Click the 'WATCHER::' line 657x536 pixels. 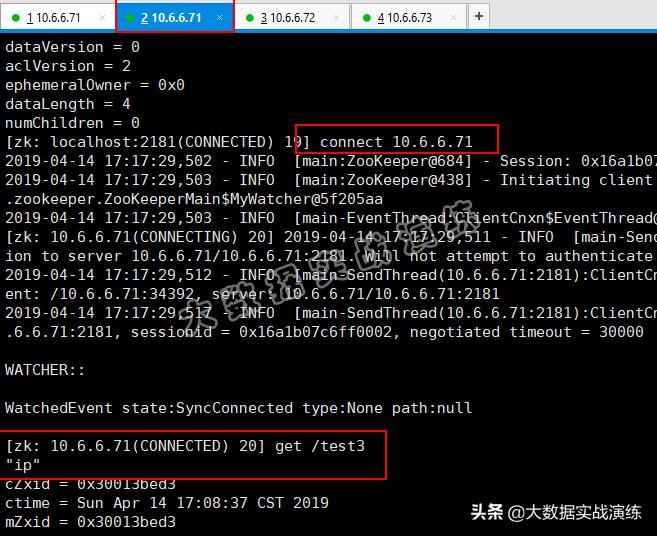(45, 370)
